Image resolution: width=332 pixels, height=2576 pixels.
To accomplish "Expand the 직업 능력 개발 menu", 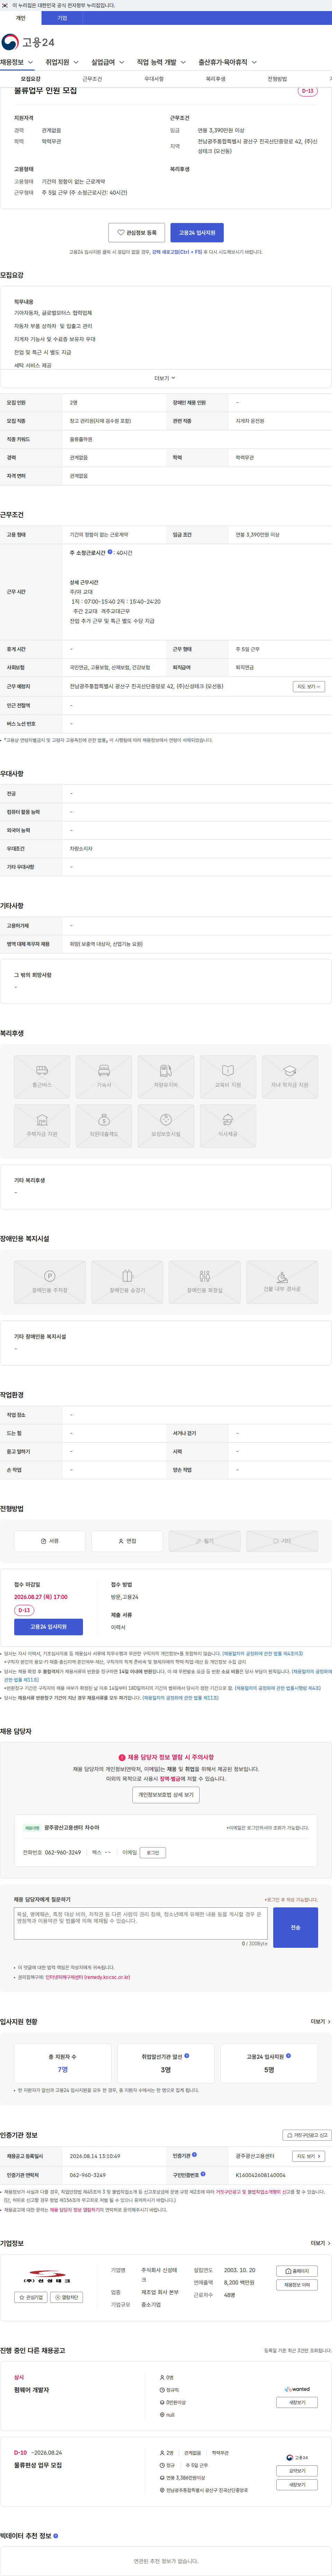I will [x=162, y=62].
